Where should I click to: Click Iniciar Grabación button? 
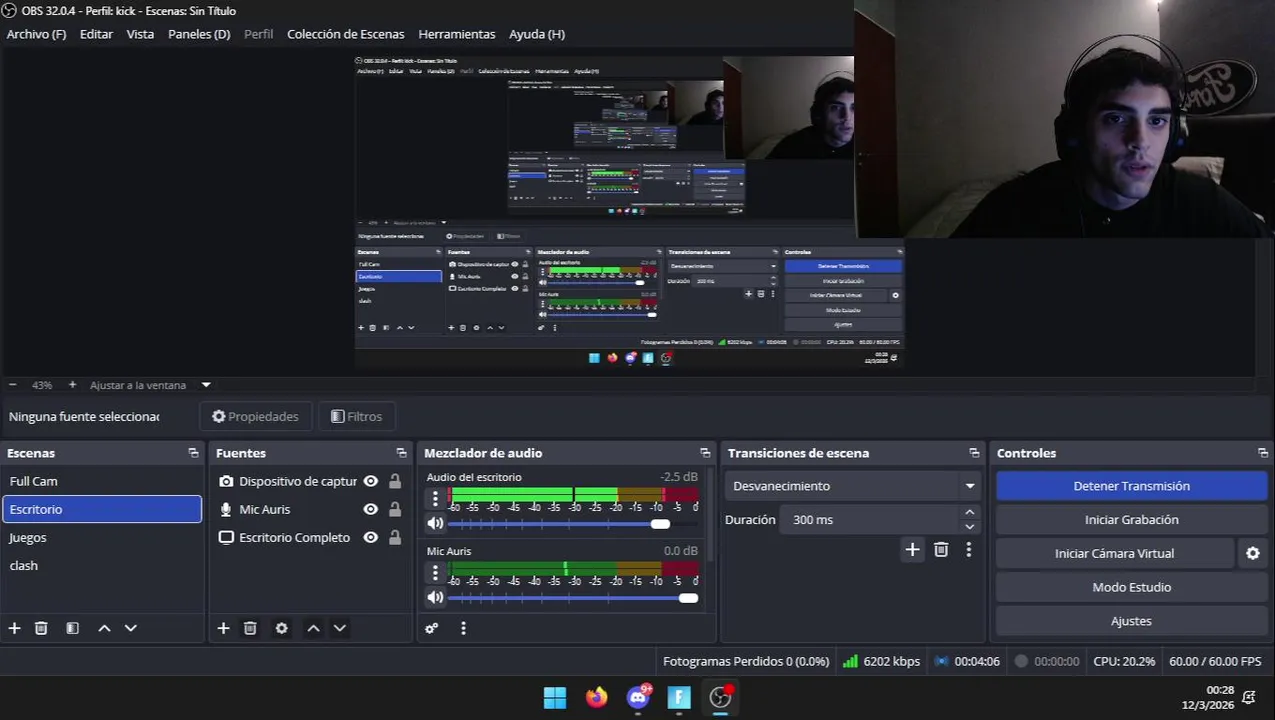(1131, 520)
